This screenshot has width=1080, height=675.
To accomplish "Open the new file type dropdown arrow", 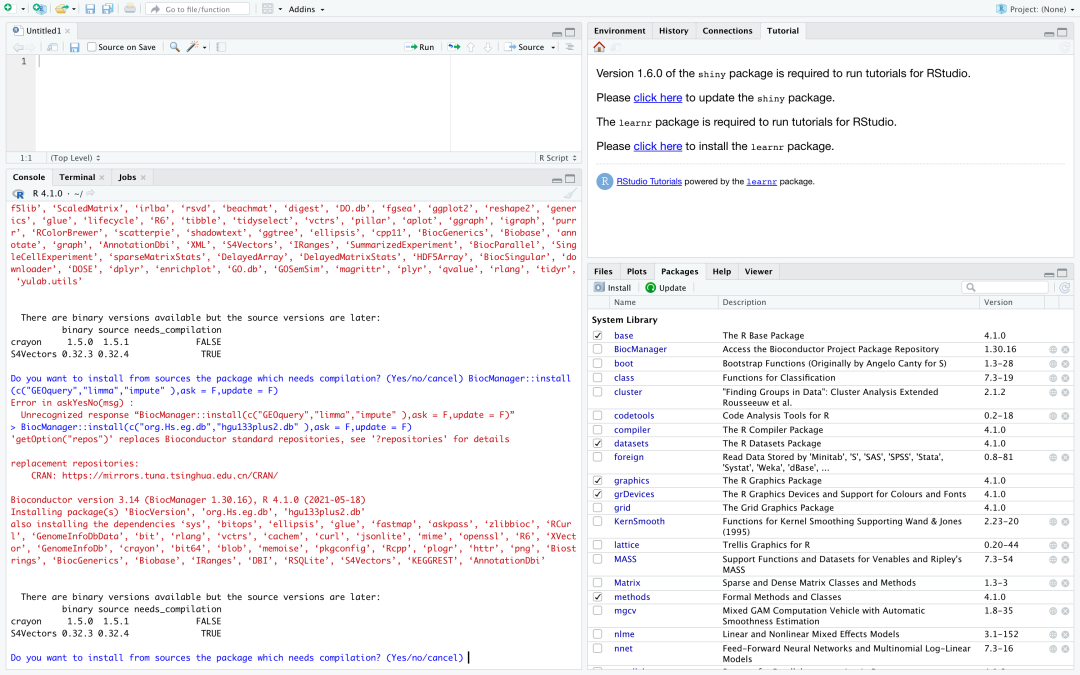I will 23,9.
